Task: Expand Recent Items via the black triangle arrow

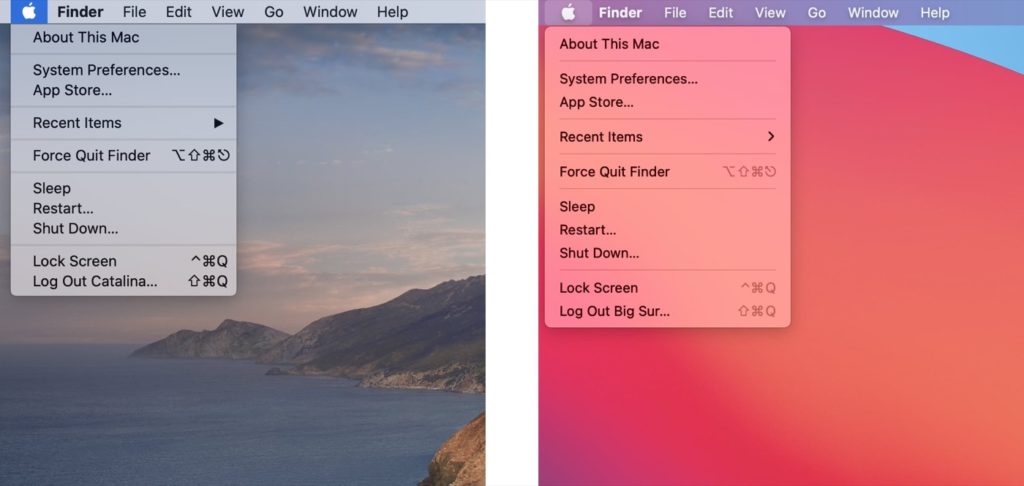Action: (x=218, y=123)
